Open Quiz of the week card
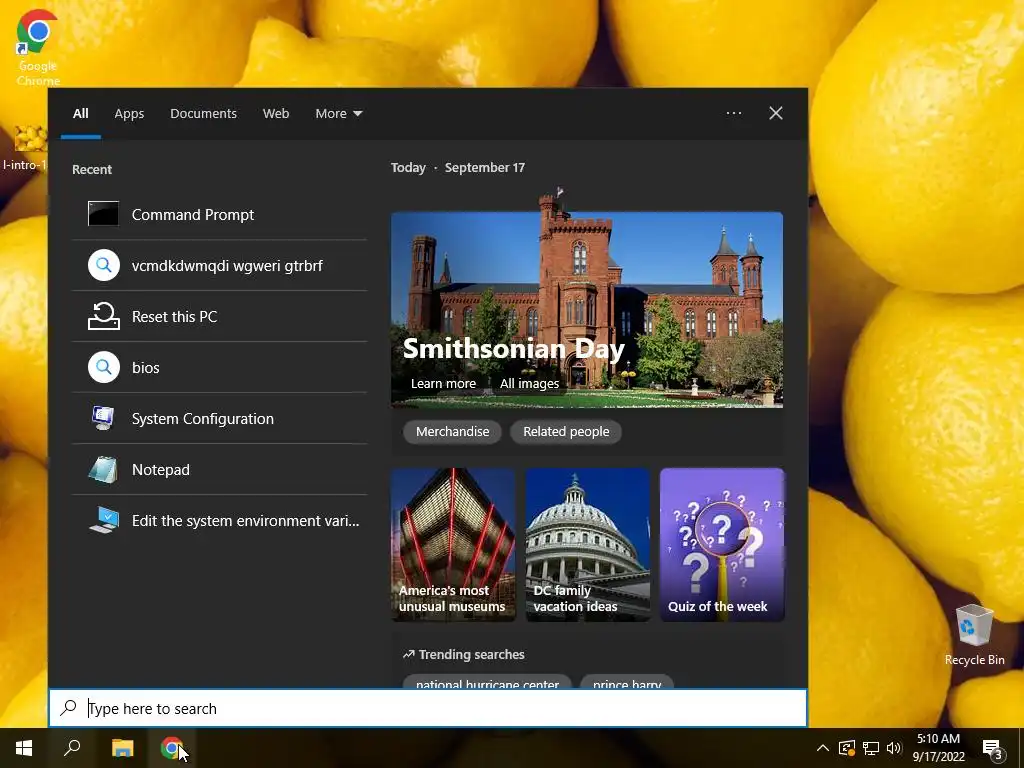Image resolution: width=1024 pixels, height=768 pixels. (722, 544)
